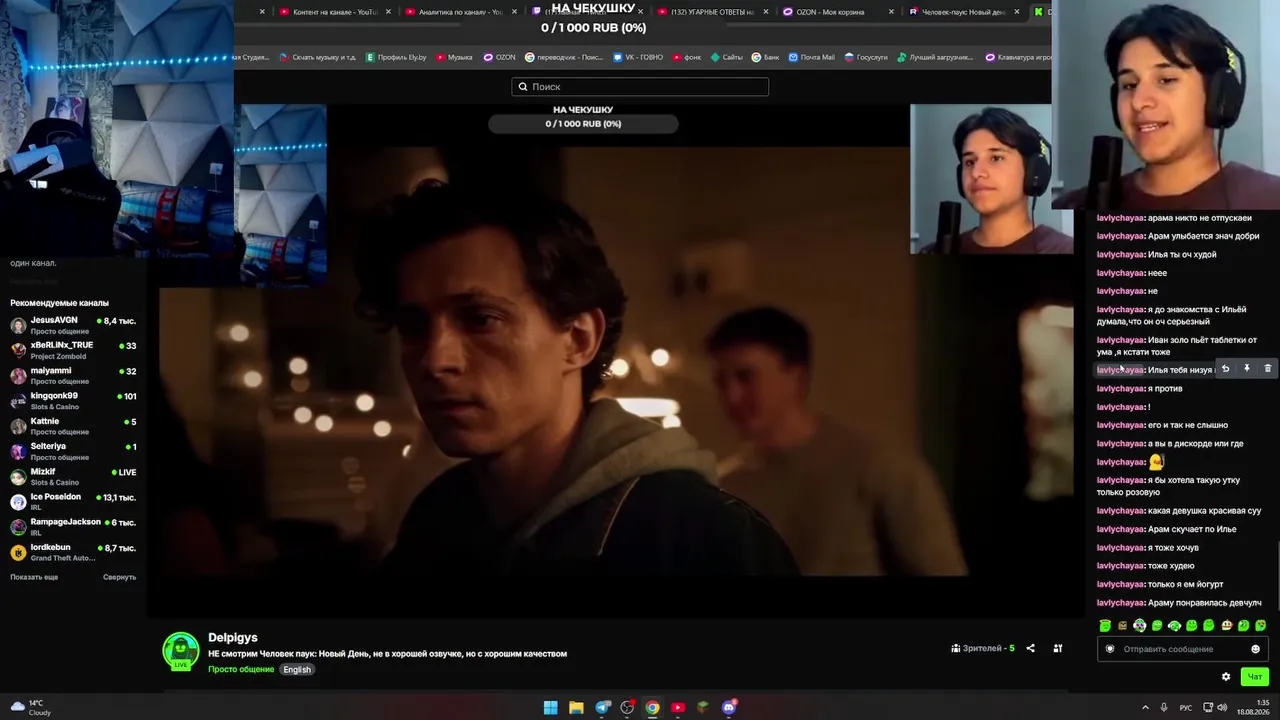Switch keyboard language РУС
The width and height of the screenshot is (1280, 720).
coord(1186,708)
